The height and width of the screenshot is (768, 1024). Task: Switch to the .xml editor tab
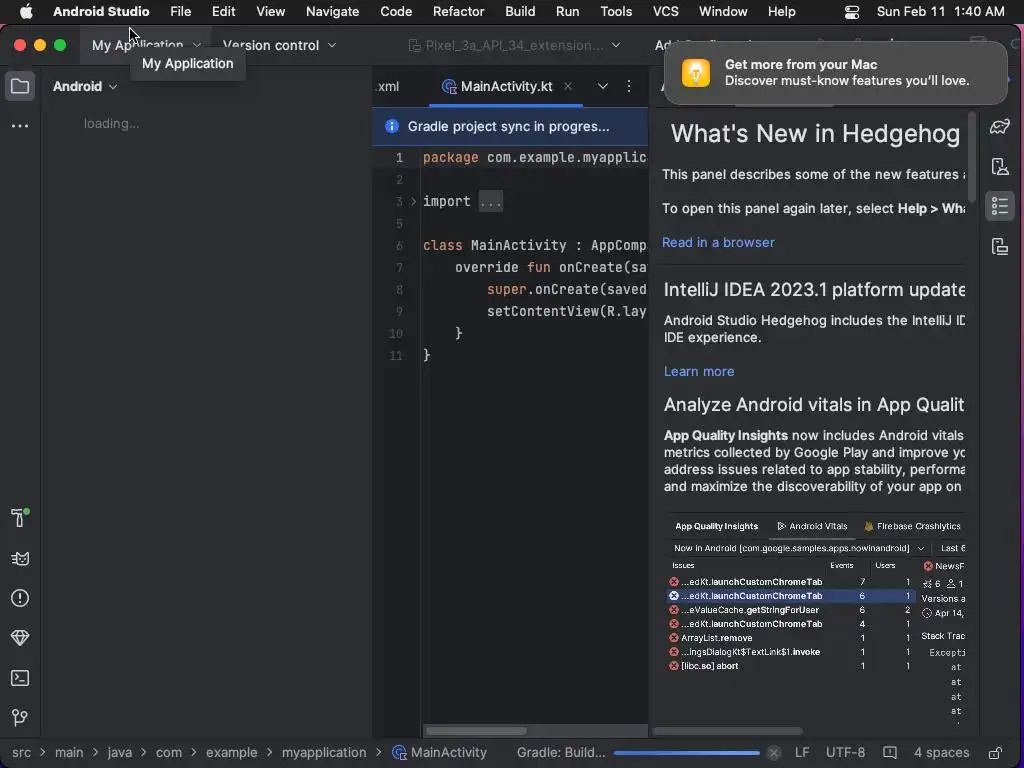tap(388, 86)
